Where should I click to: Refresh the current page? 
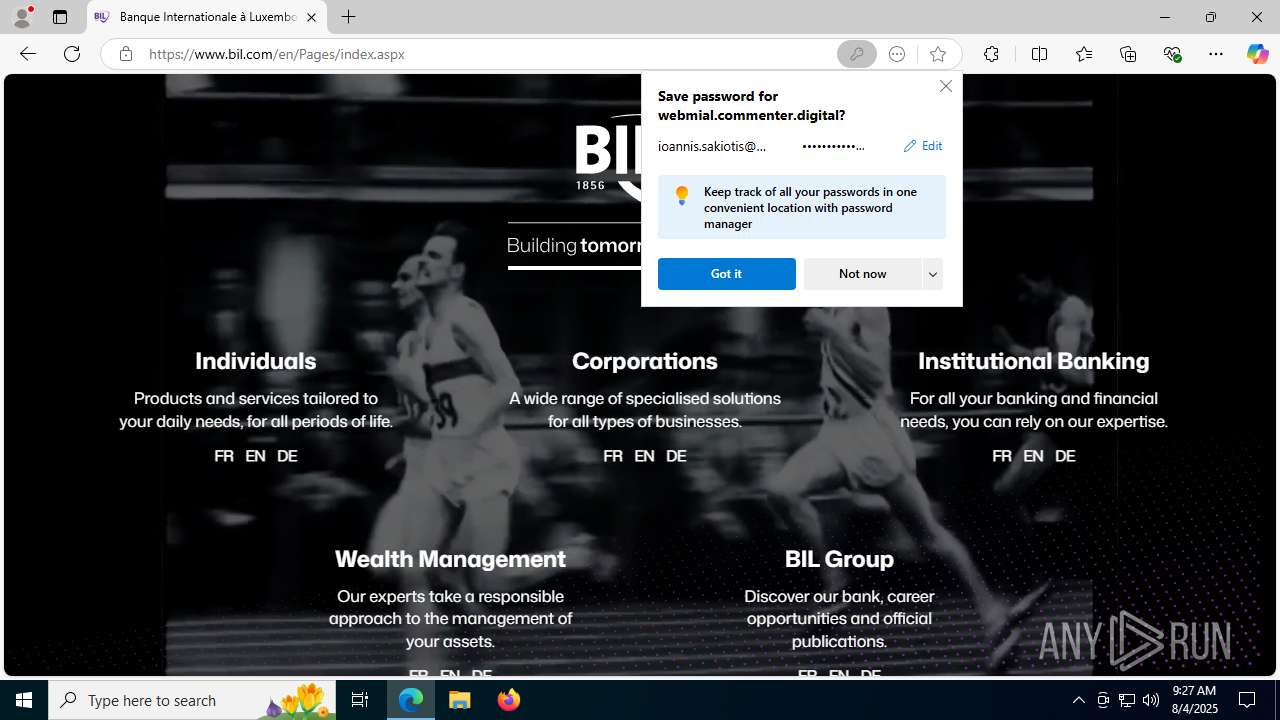pyautogui.click(x=72, y=54)
